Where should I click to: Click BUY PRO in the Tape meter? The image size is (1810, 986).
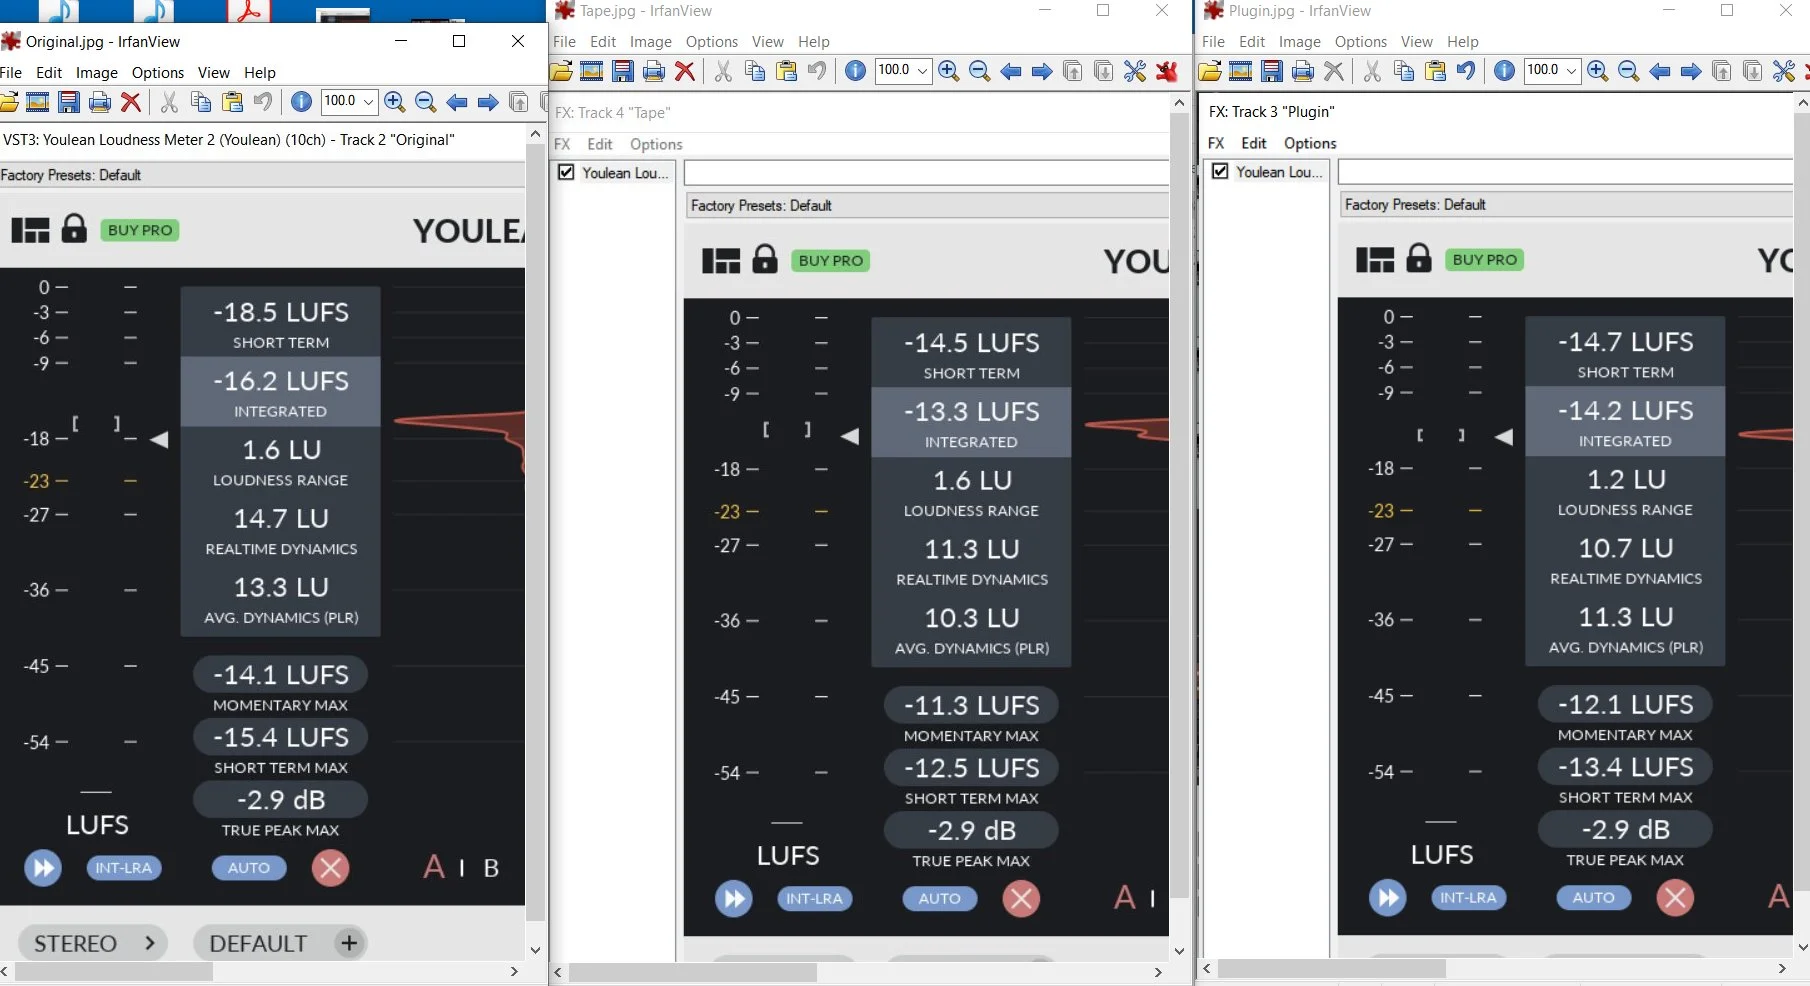point(830,261)
